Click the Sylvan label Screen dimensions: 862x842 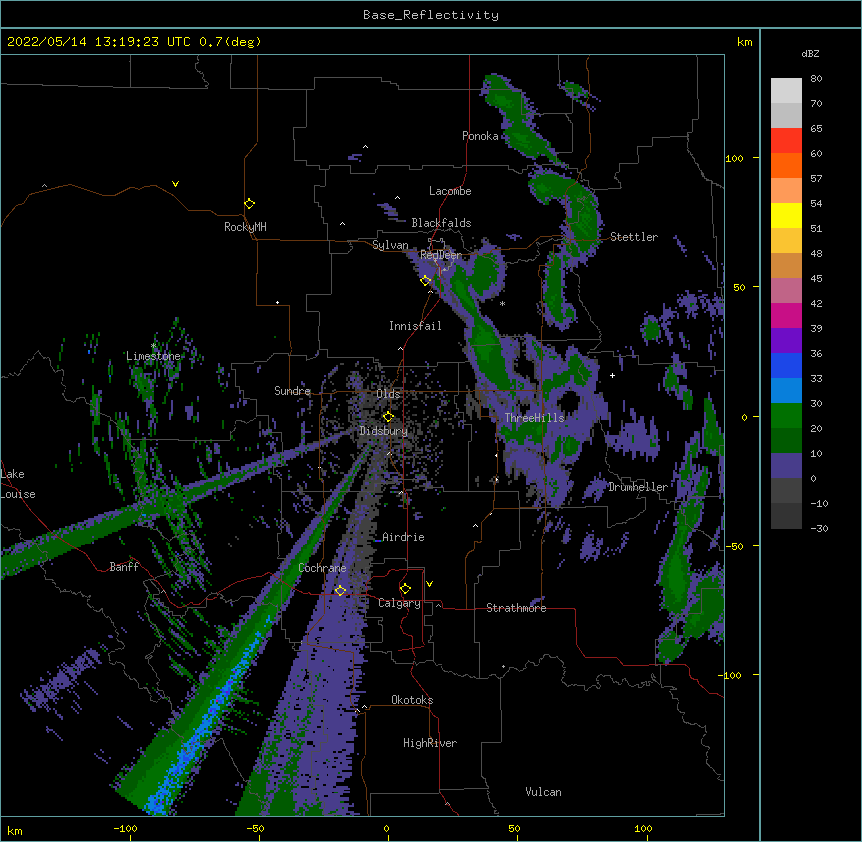coord(390,245)
